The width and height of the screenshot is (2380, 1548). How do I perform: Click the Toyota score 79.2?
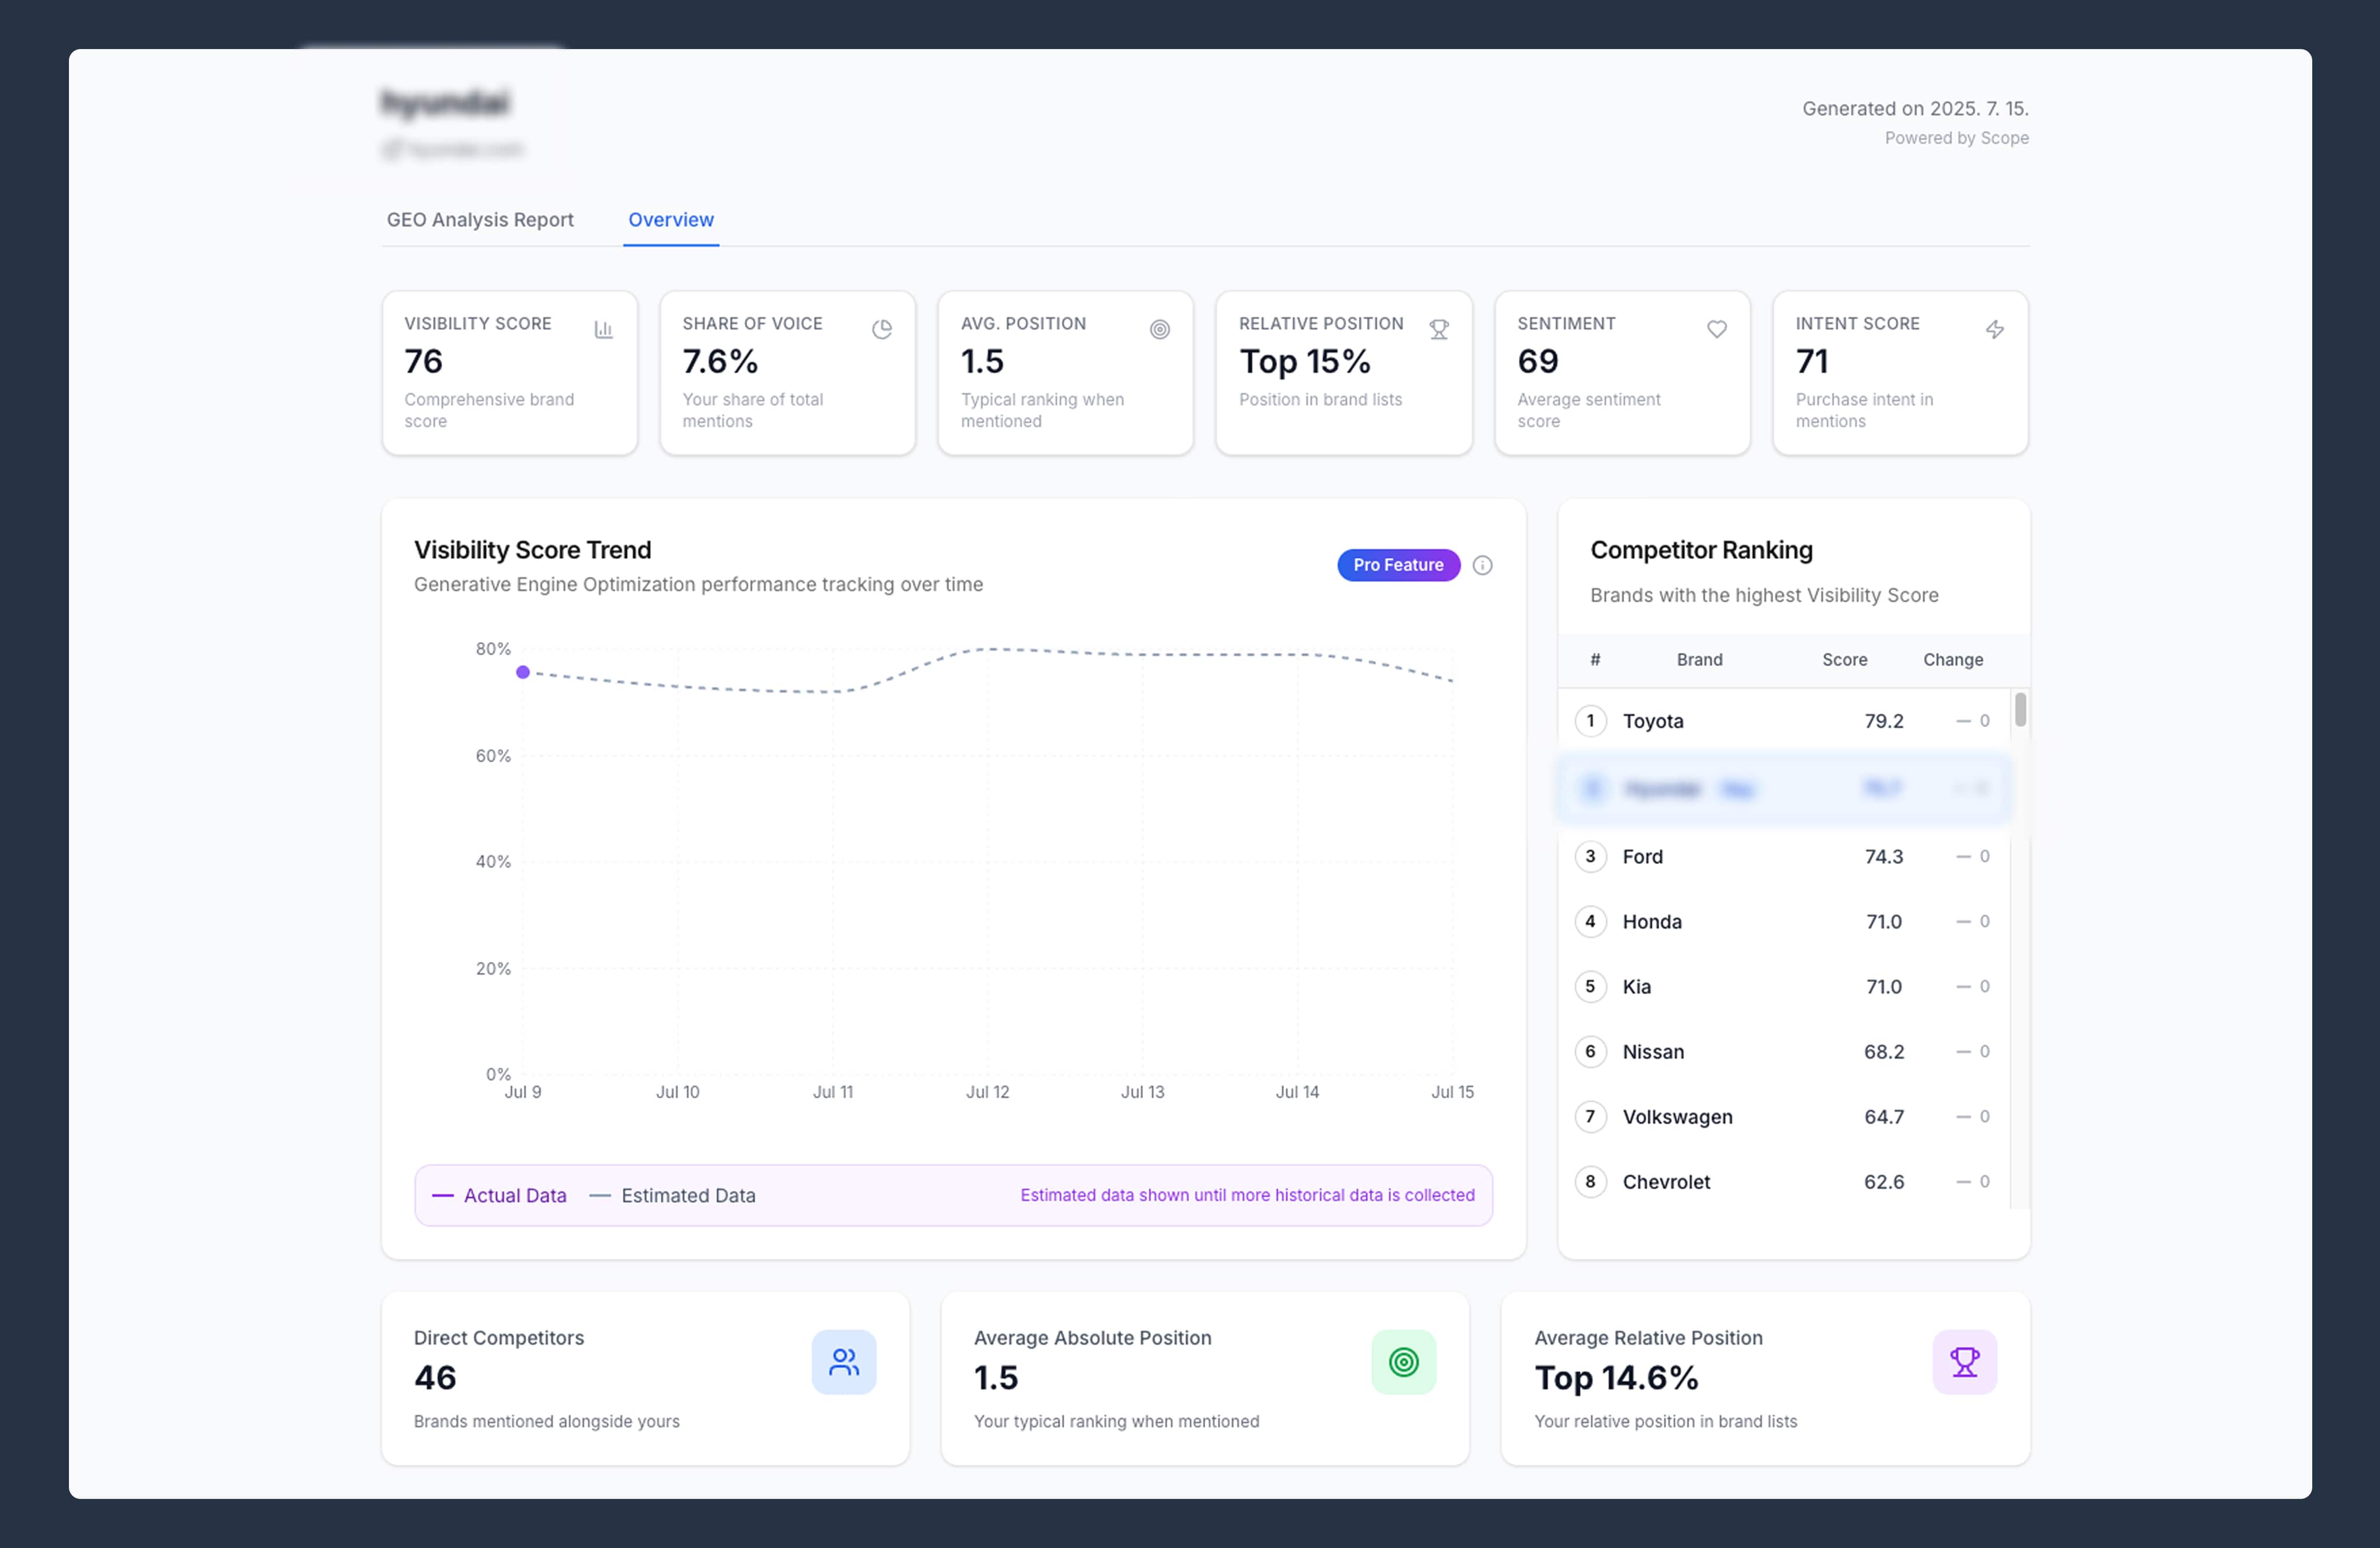point(1883,721)
